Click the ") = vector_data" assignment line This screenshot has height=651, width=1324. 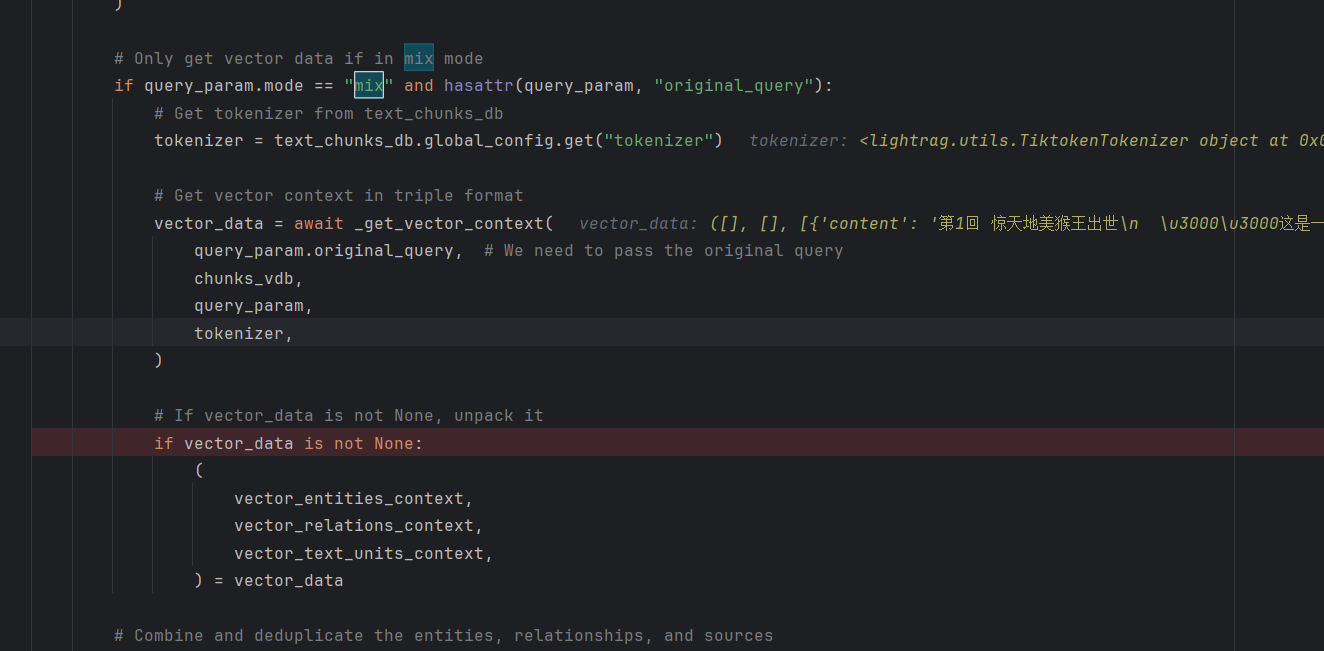[268, 581]
